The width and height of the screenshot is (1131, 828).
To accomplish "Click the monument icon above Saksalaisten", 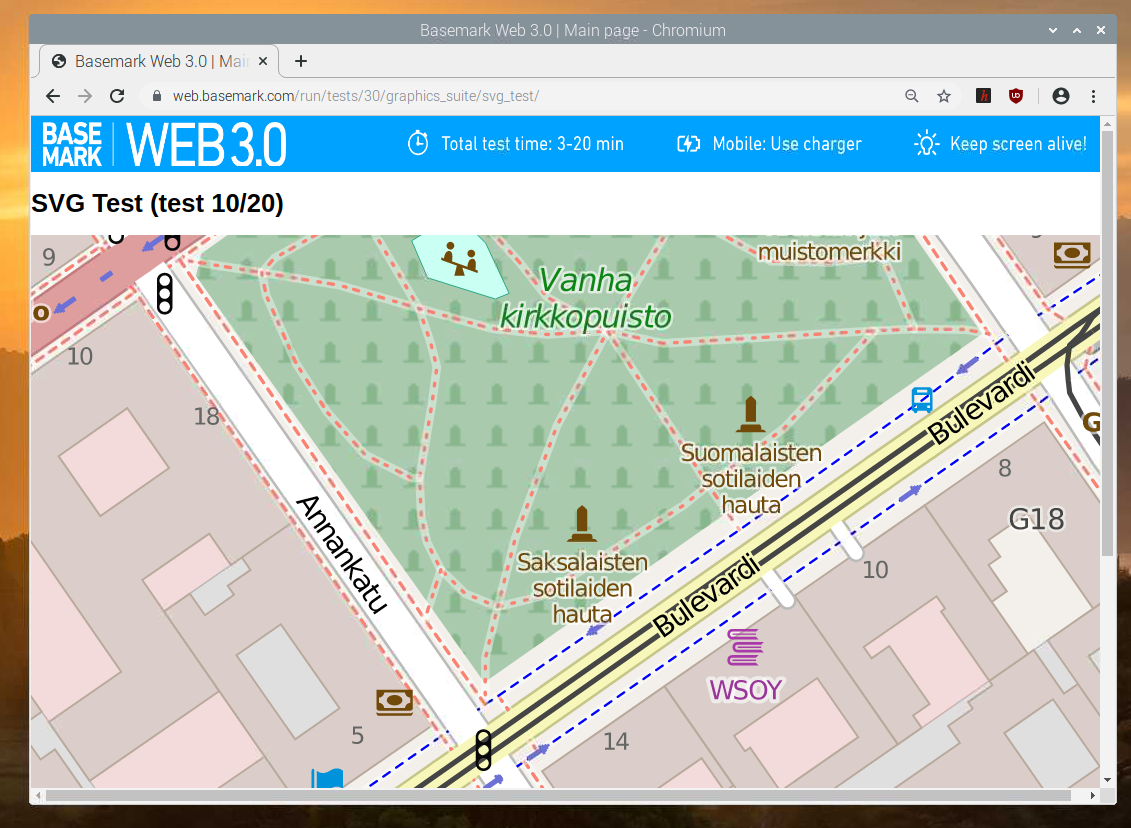I will point(581,524).
